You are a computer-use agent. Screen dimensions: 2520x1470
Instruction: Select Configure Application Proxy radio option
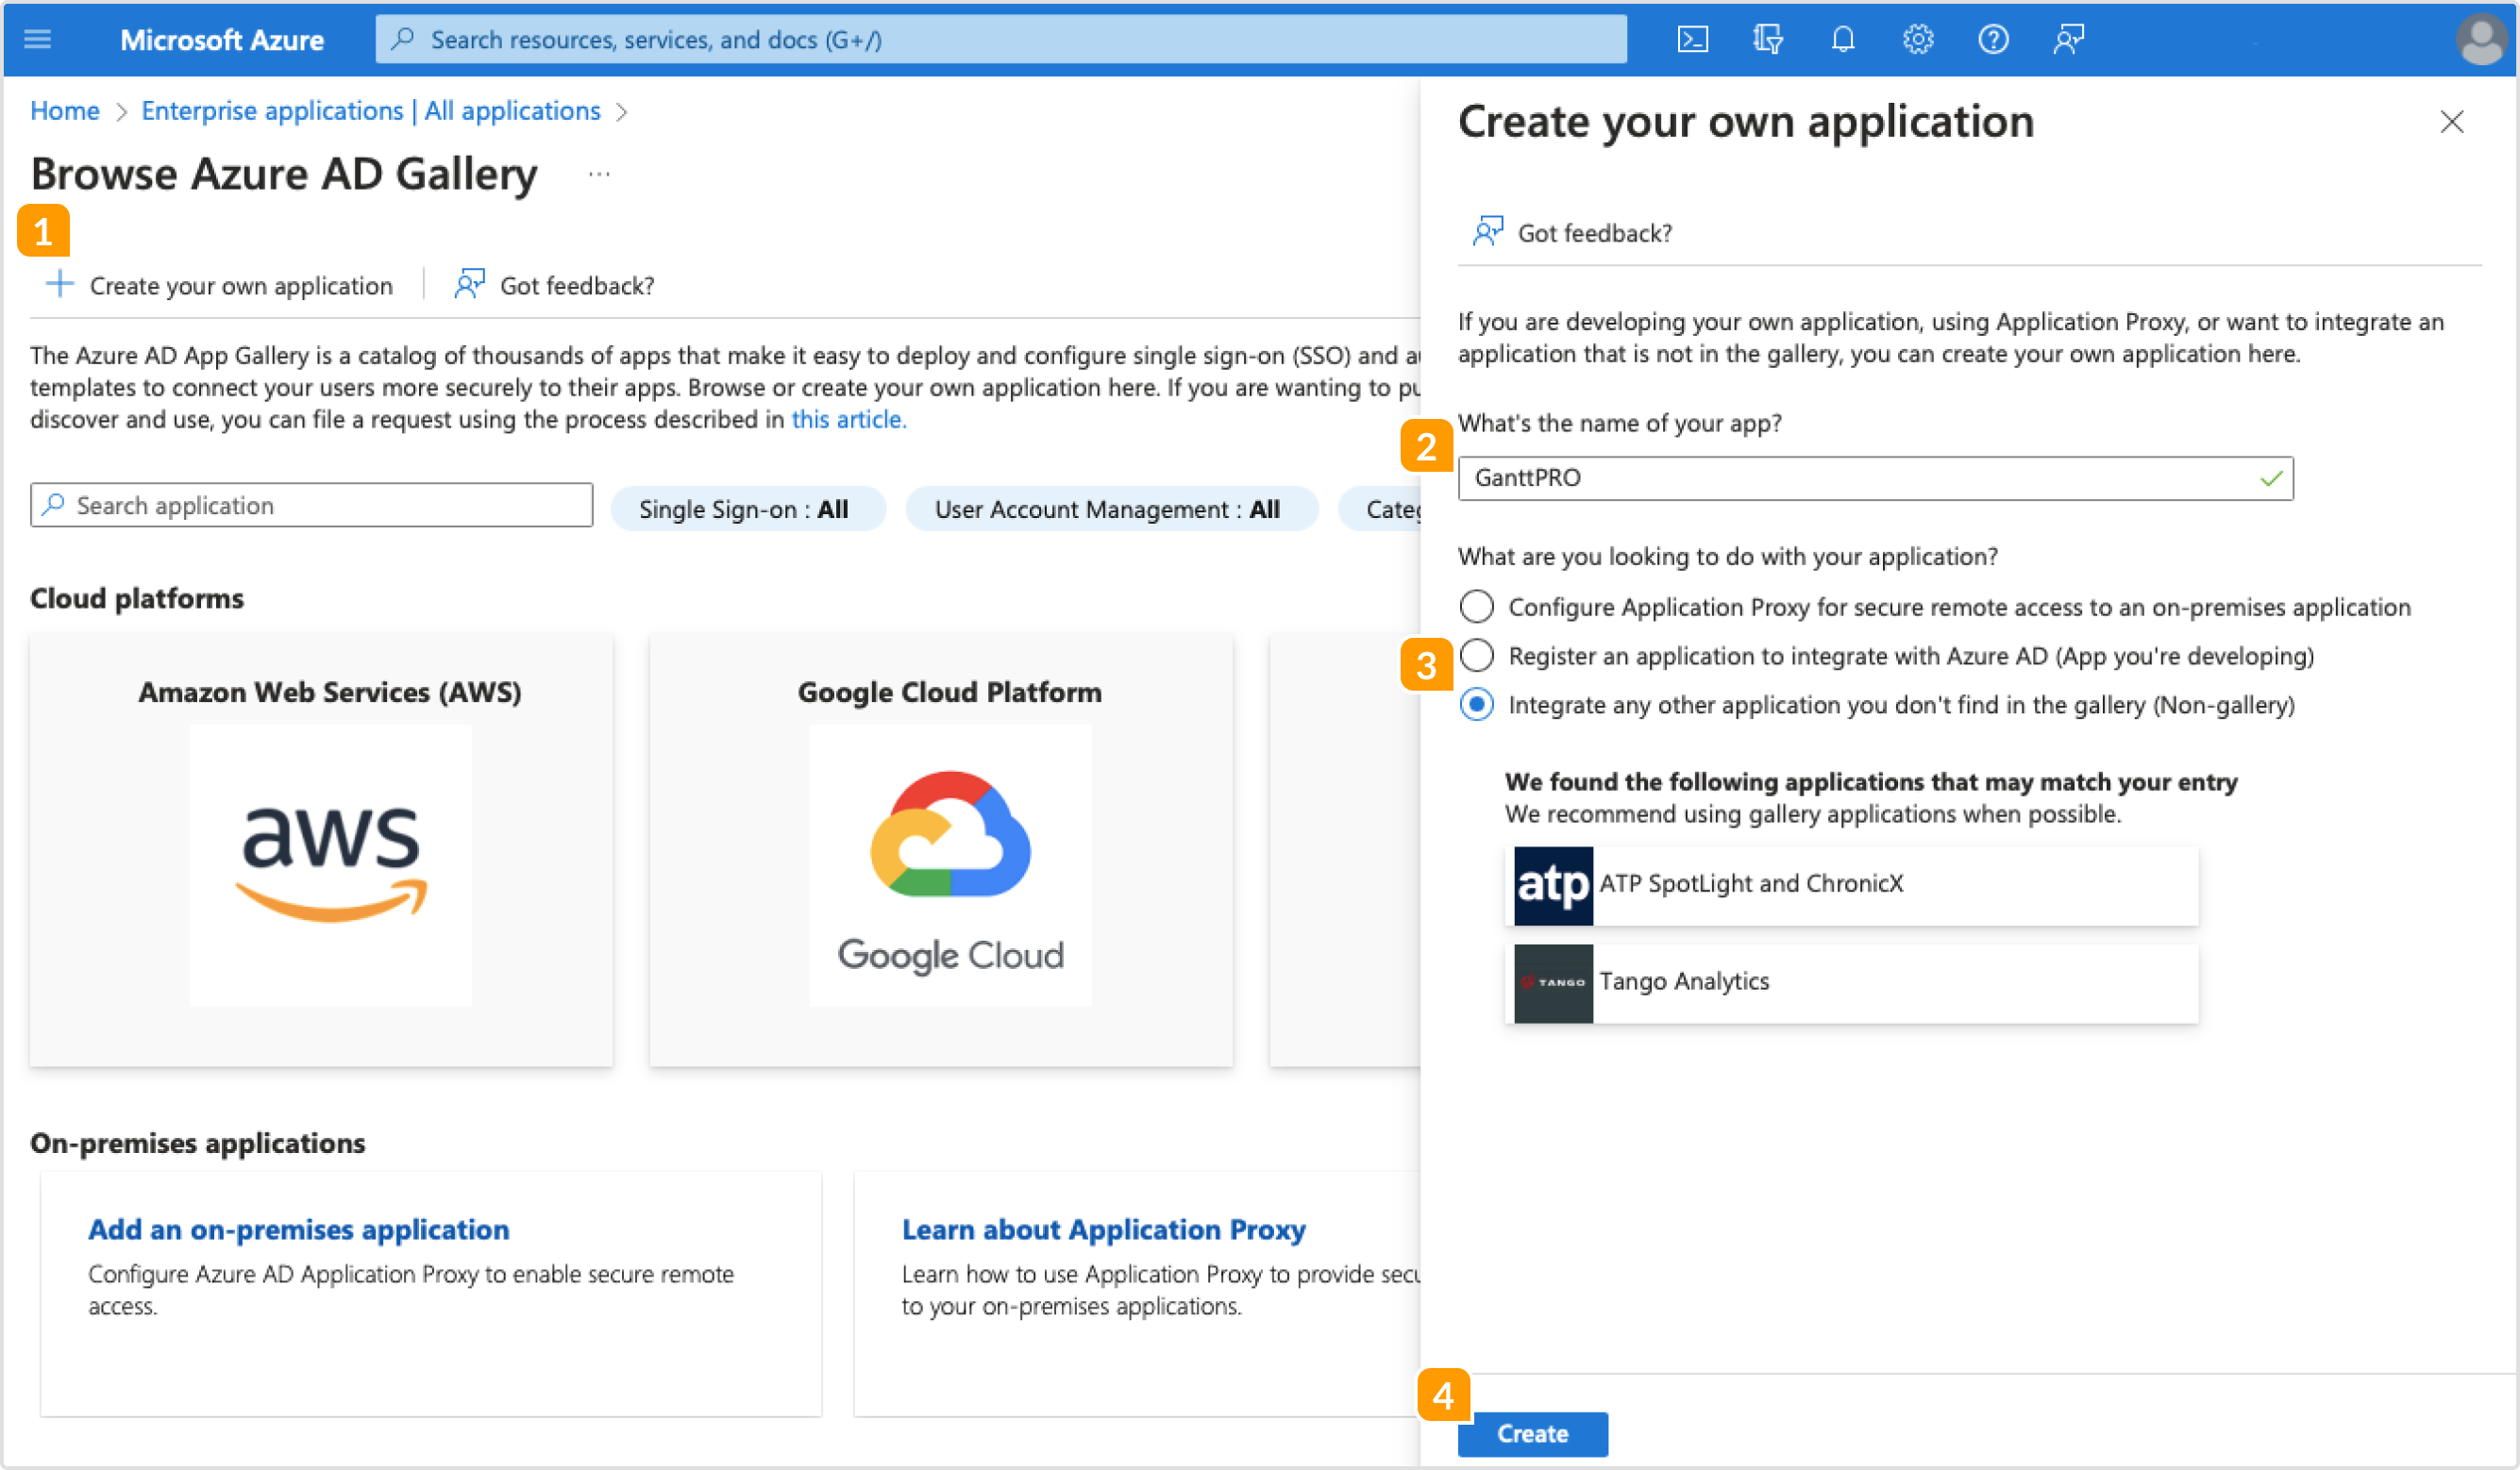coord(1476,606)
